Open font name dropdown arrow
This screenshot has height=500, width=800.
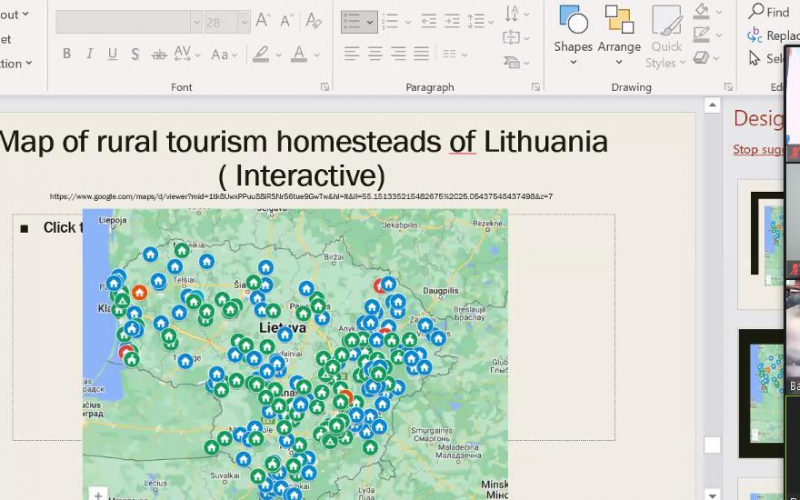196,22
